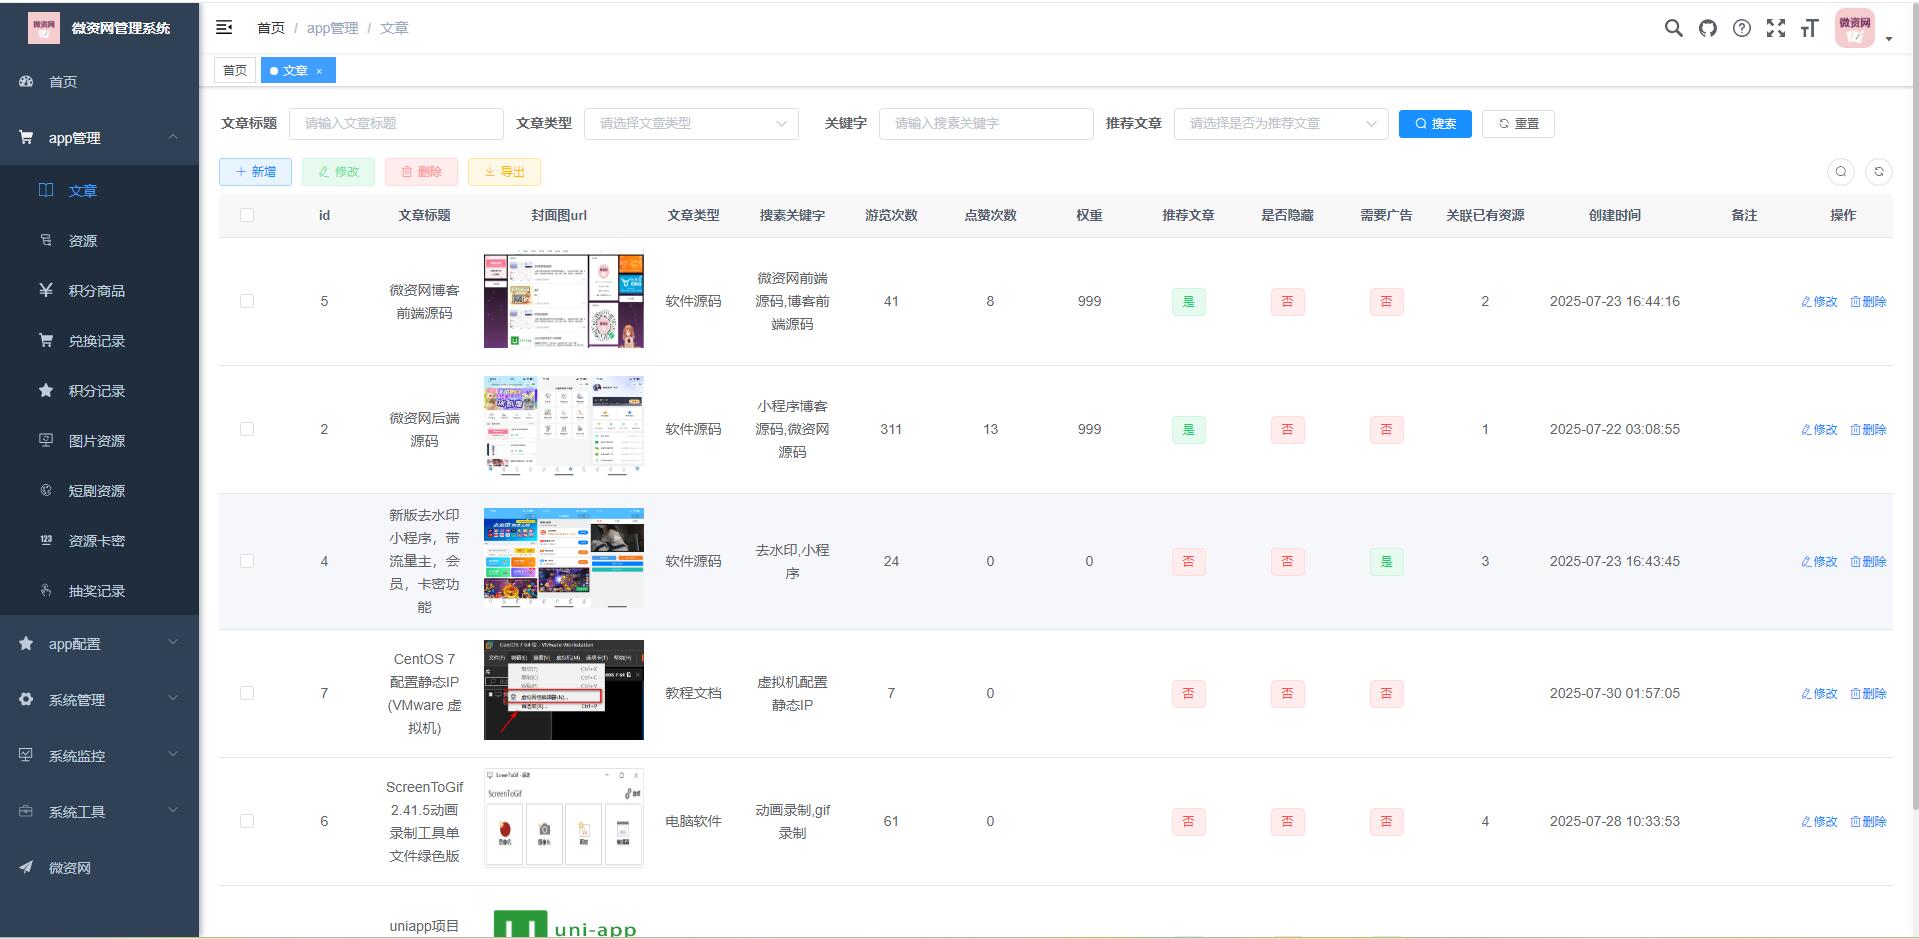Refresh the table with round refresh icon
This screenshot has height=939, width=1919.
click(x=1879, y=172)
